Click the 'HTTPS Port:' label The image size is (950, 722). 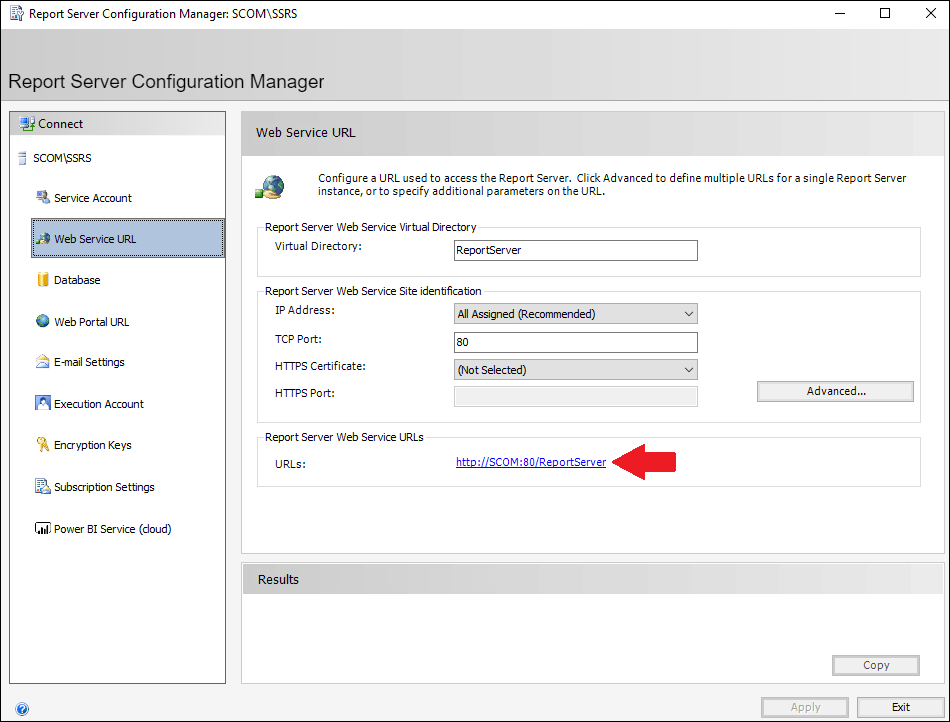tap(305, 393)
